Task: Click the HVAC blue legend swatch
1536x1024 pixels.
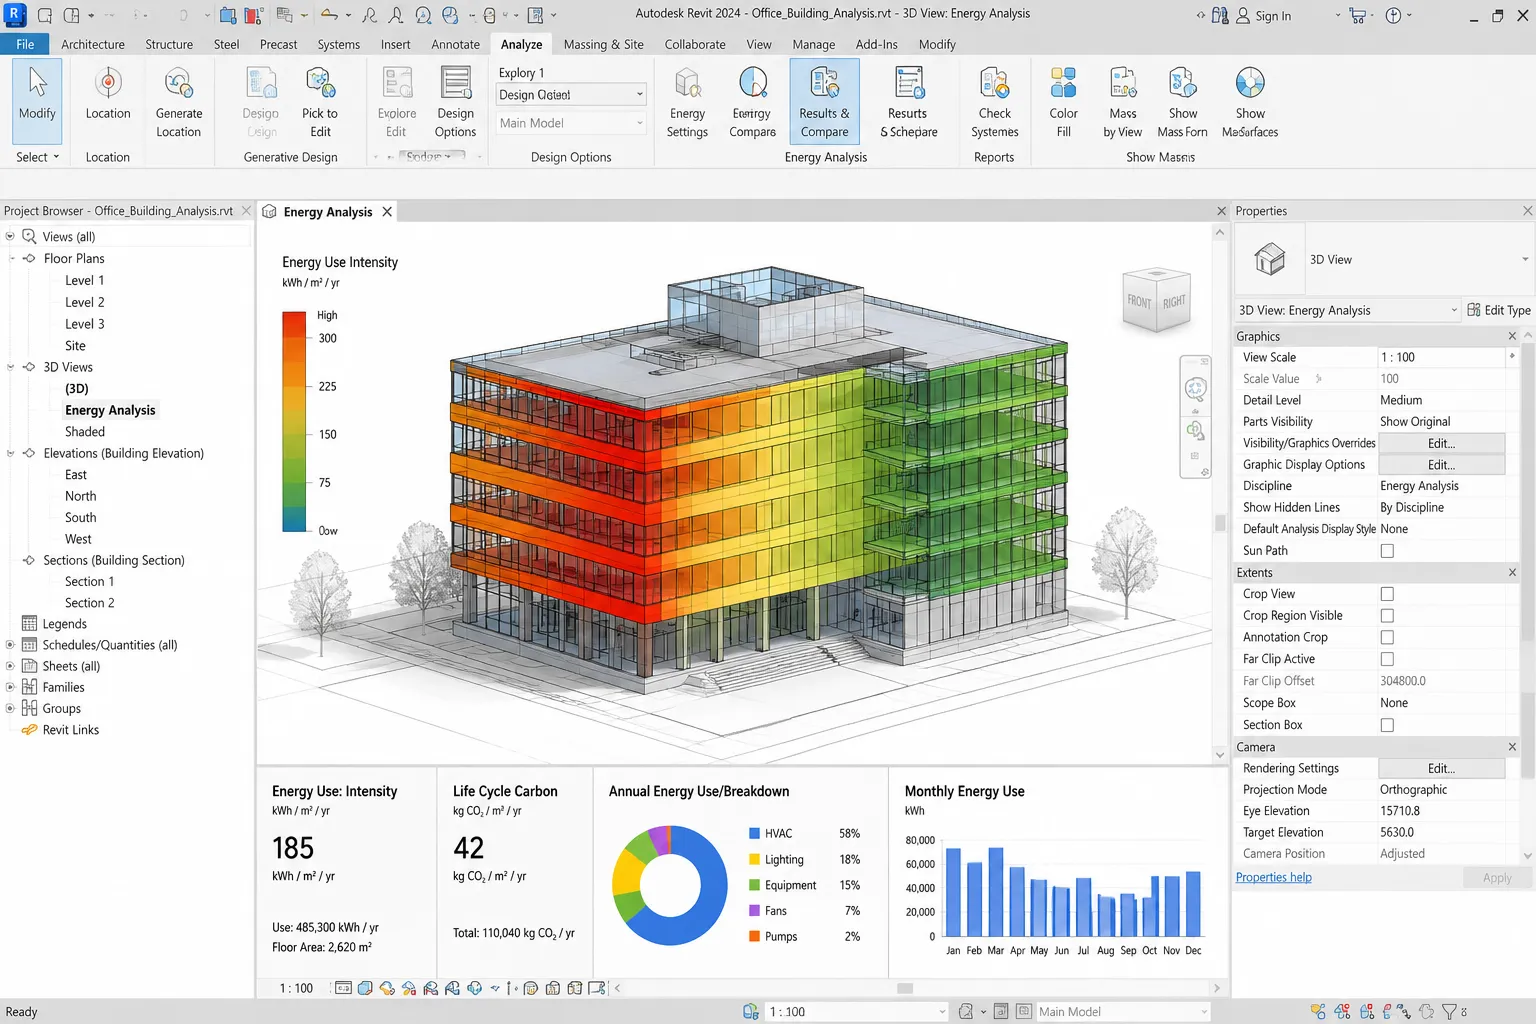Action: pos(755,834)
